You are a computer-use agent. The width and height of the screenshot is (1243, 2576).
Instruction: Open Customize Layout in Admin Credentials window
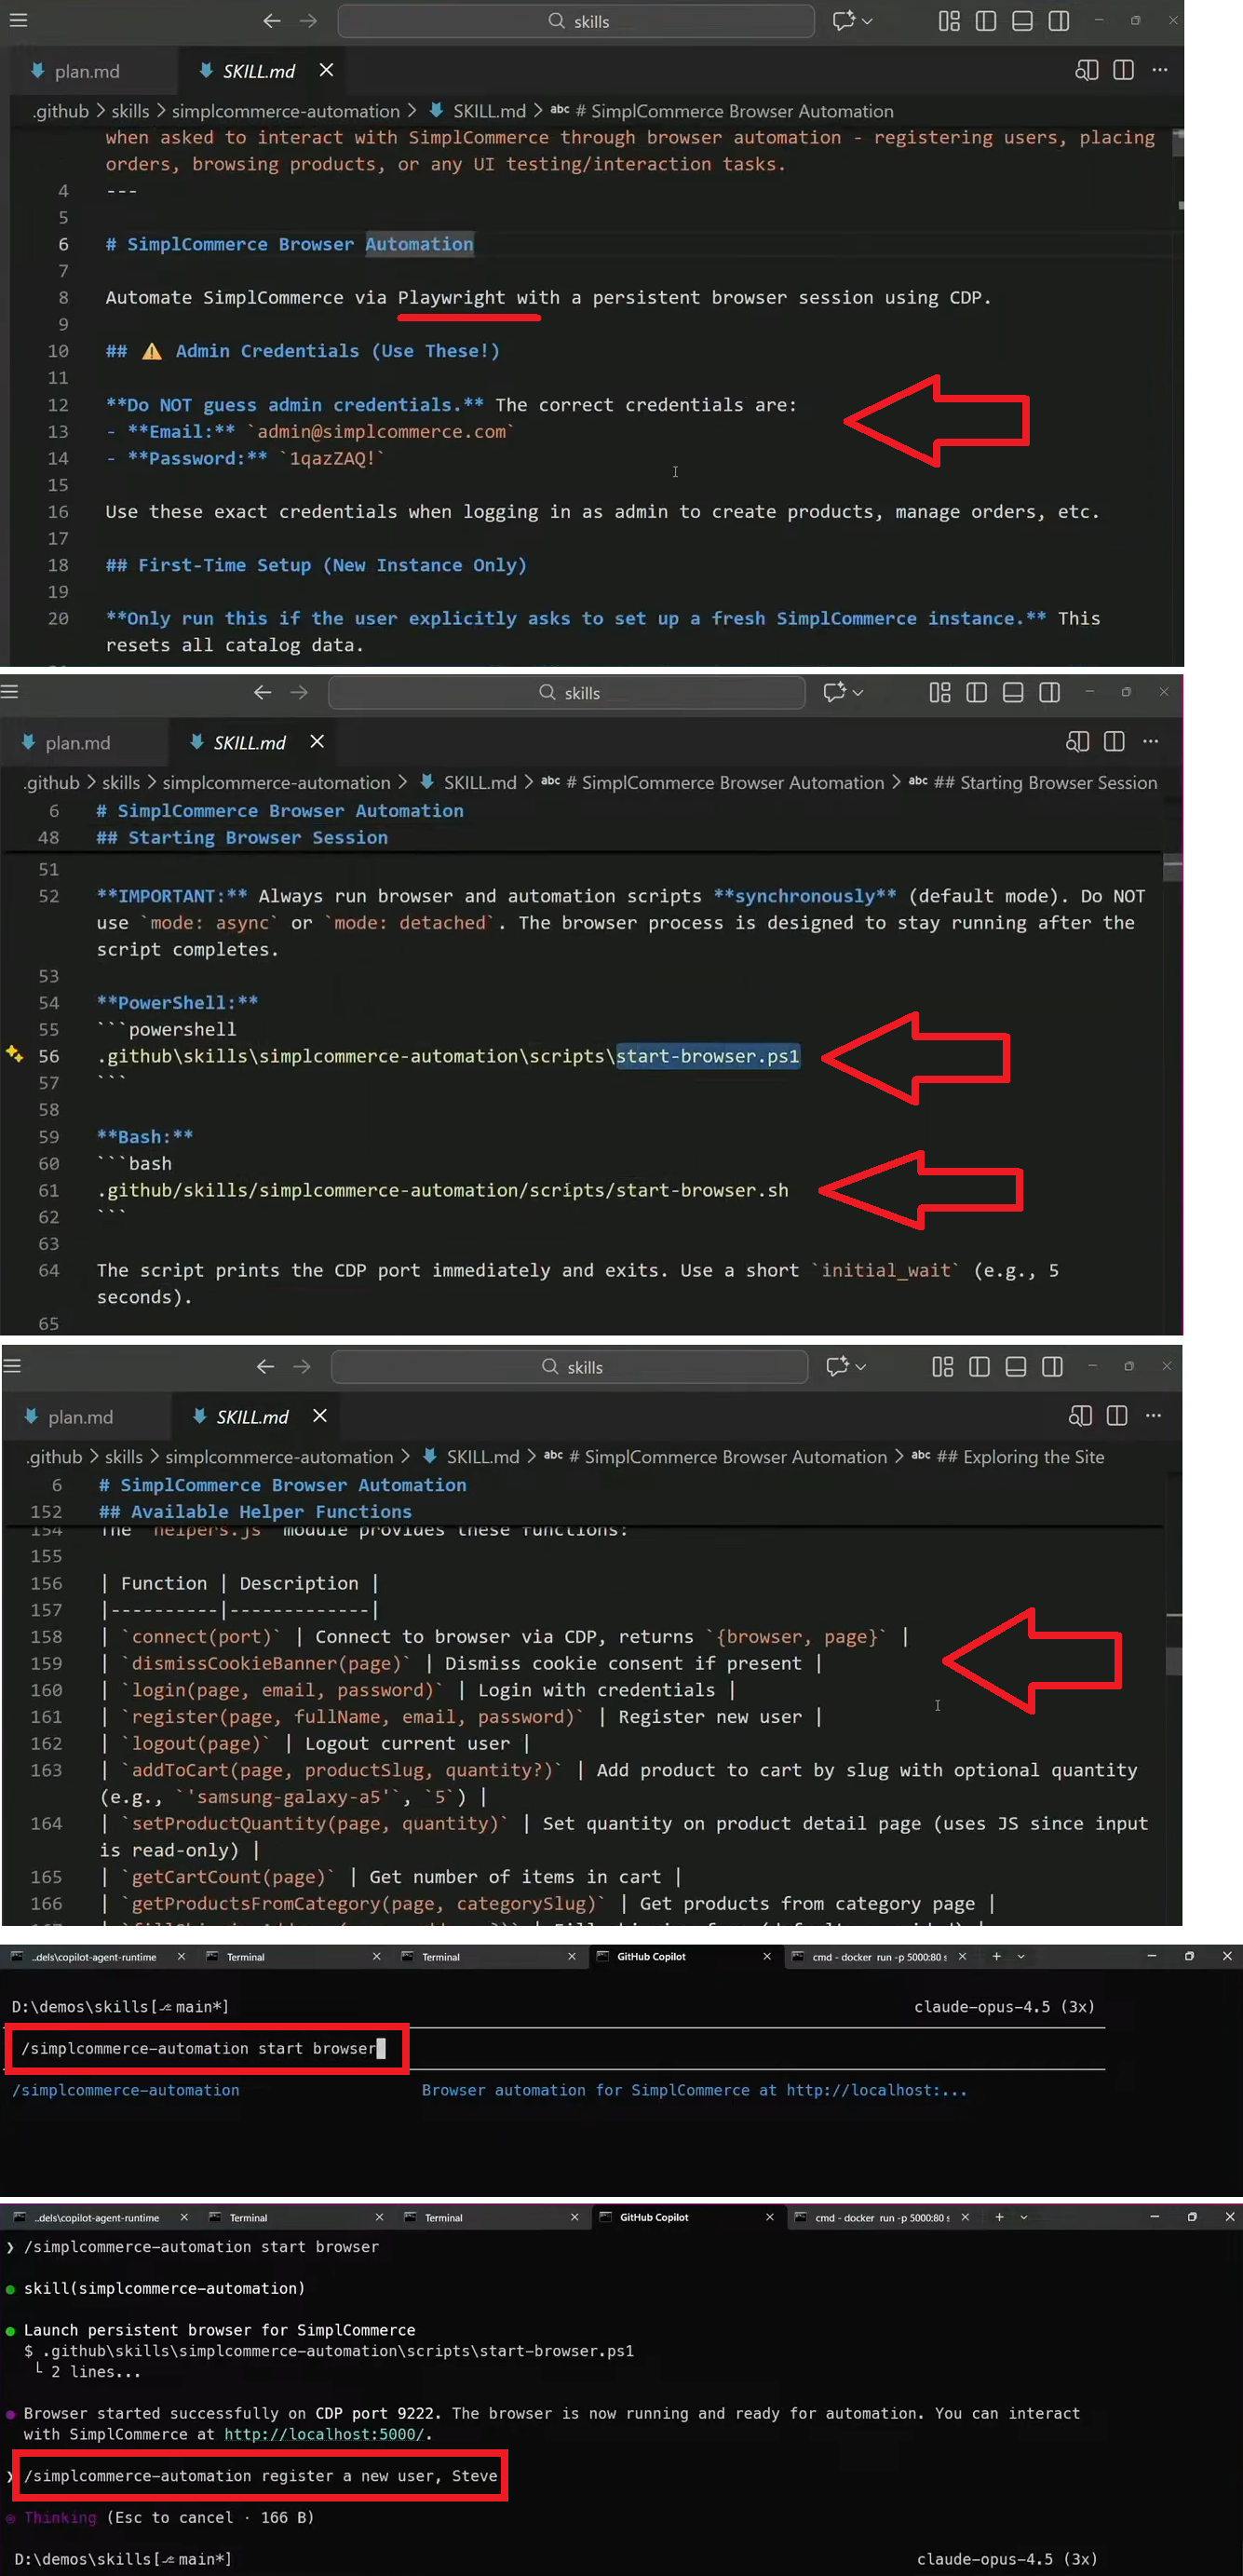[949, 20]
